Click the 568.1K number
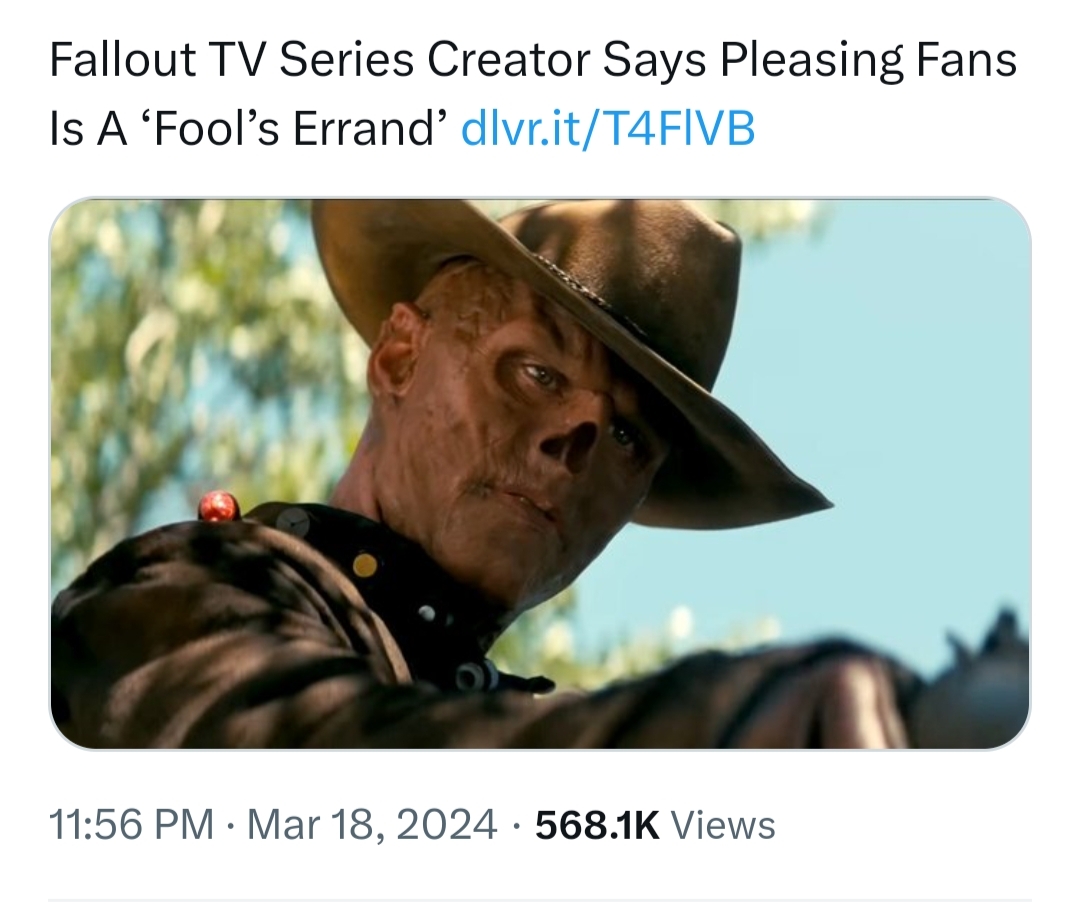The height and width of the screenshot is (904, 1080). (x=597, y=825)
